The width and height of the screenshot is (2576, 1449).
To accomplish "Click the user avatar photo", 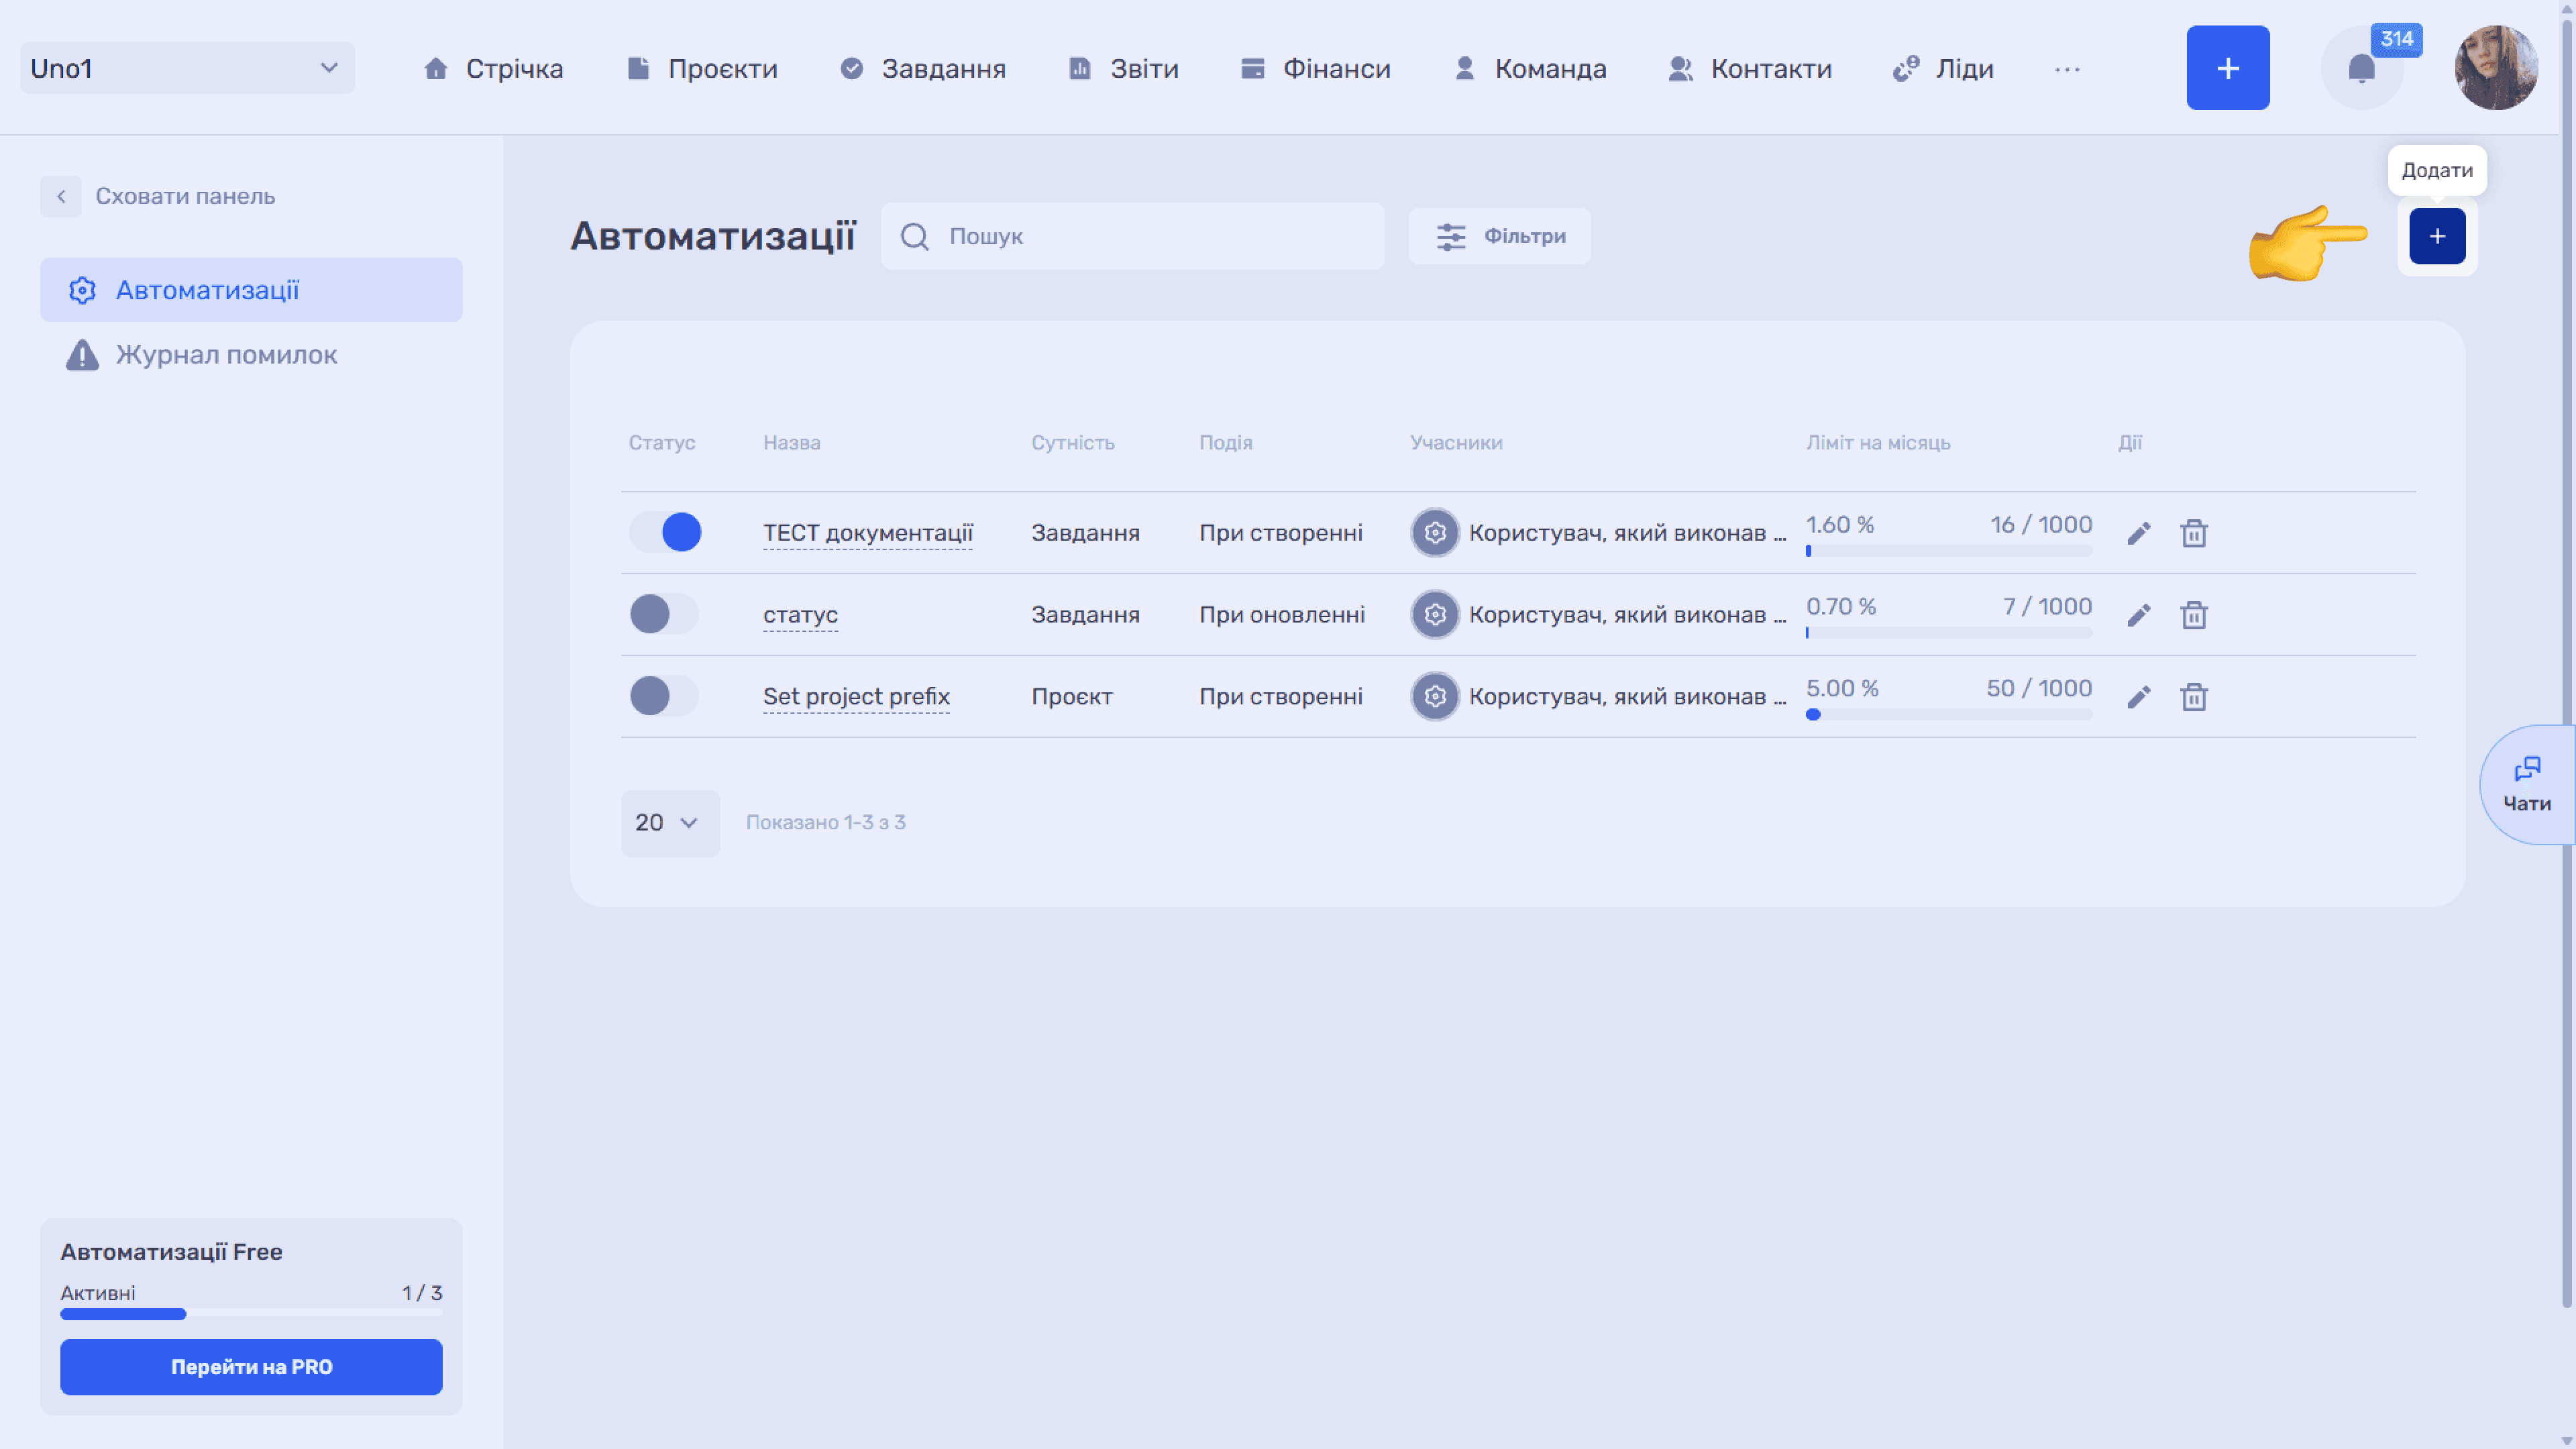I will click(2496, 68).
